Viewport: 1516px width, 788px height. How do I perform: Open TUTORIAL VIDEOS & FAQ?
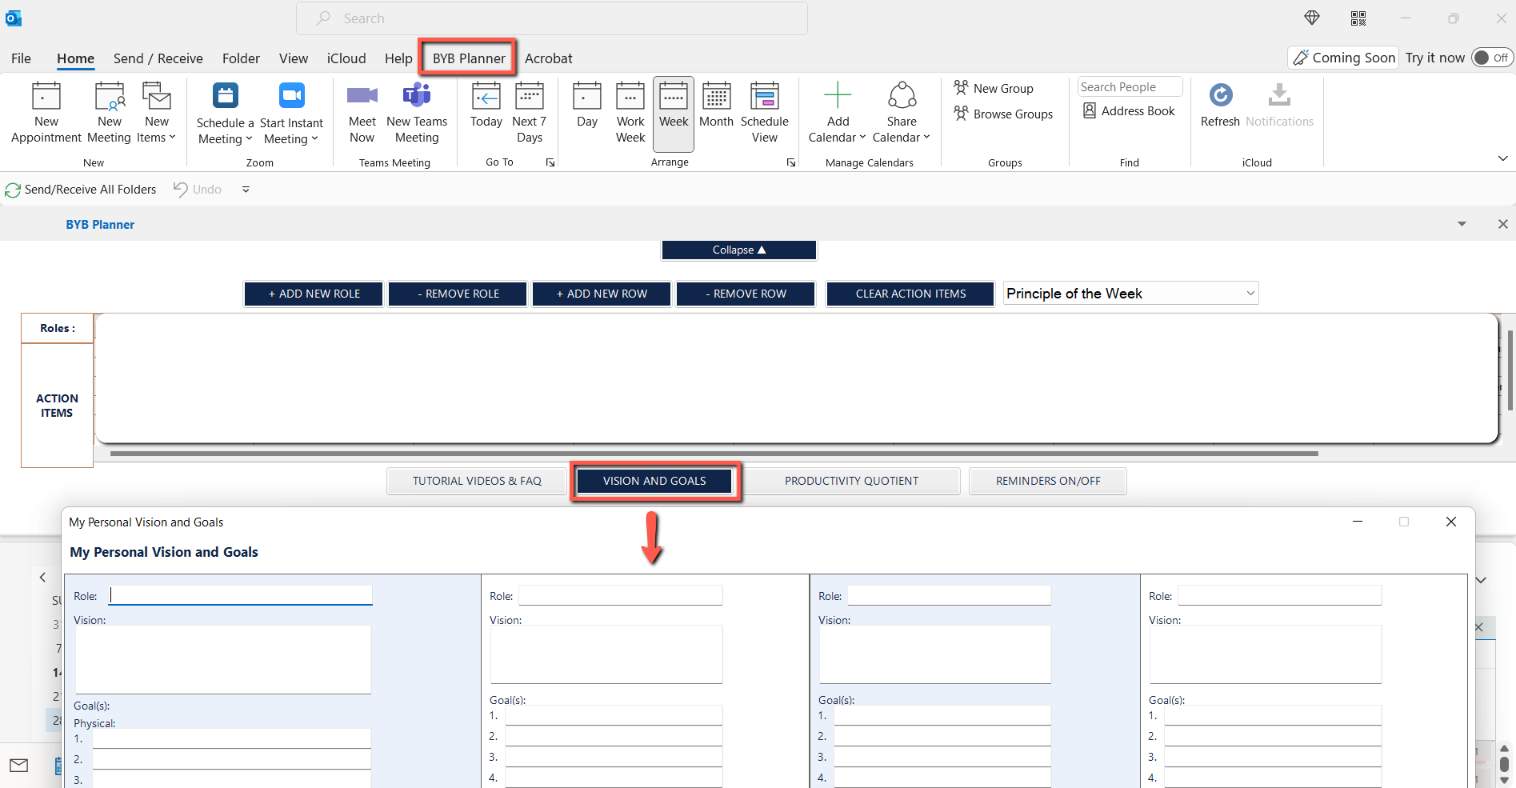477,481
